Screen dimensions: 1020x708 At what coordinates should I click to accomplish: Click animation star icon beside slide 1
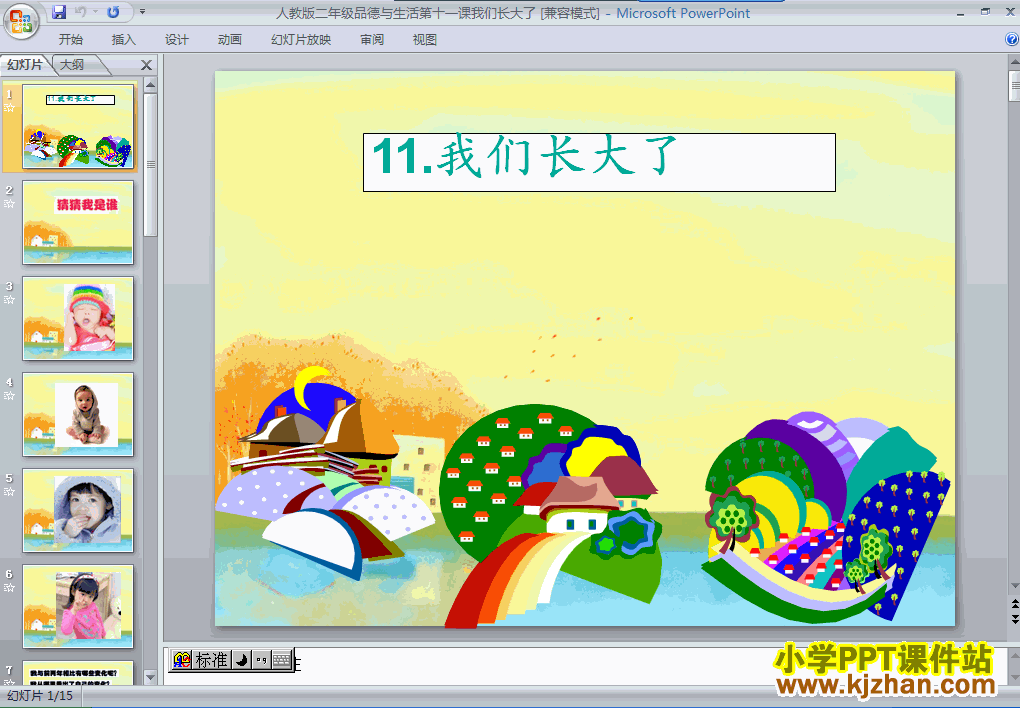pos(9,108)
